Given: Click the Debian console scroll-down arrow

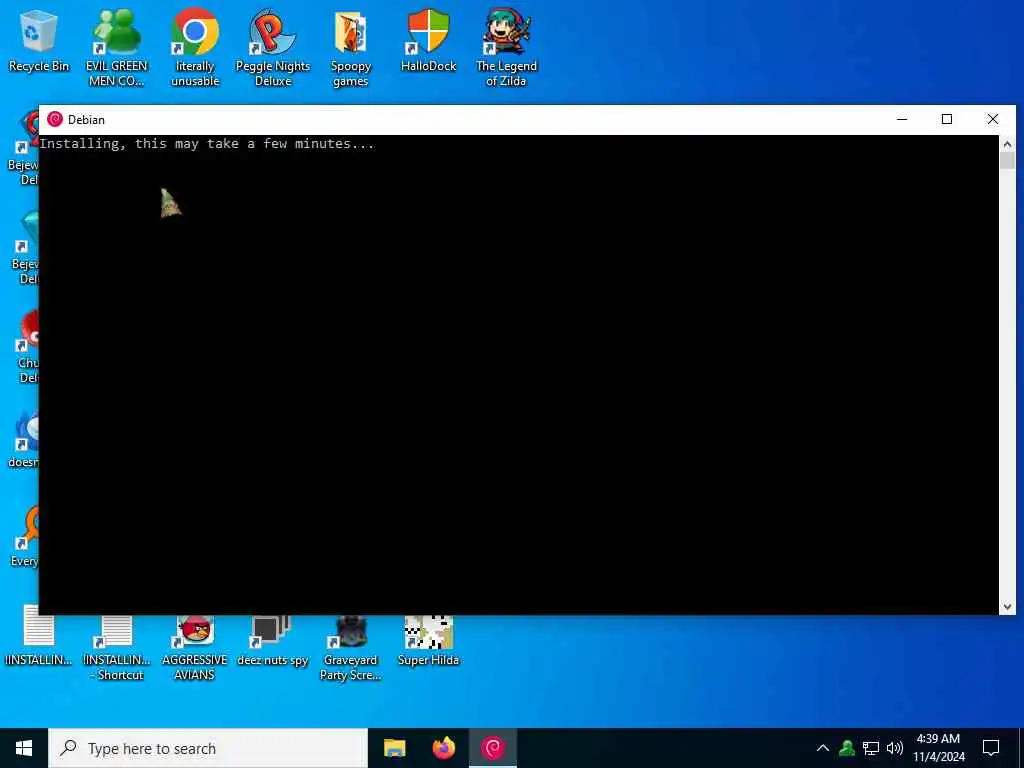Looking at the screenshot, I should click(1007, 607).
